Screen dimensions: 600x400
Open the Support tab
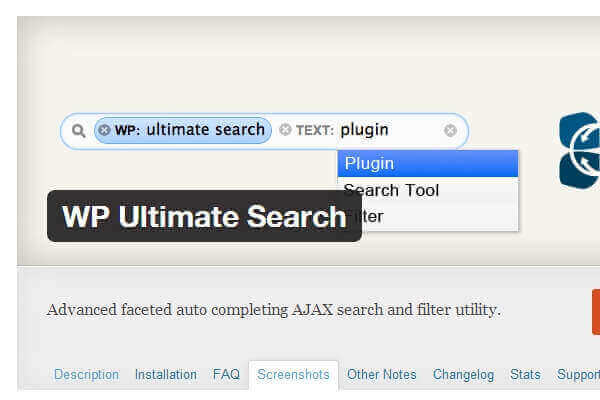(x=578, y=375)
